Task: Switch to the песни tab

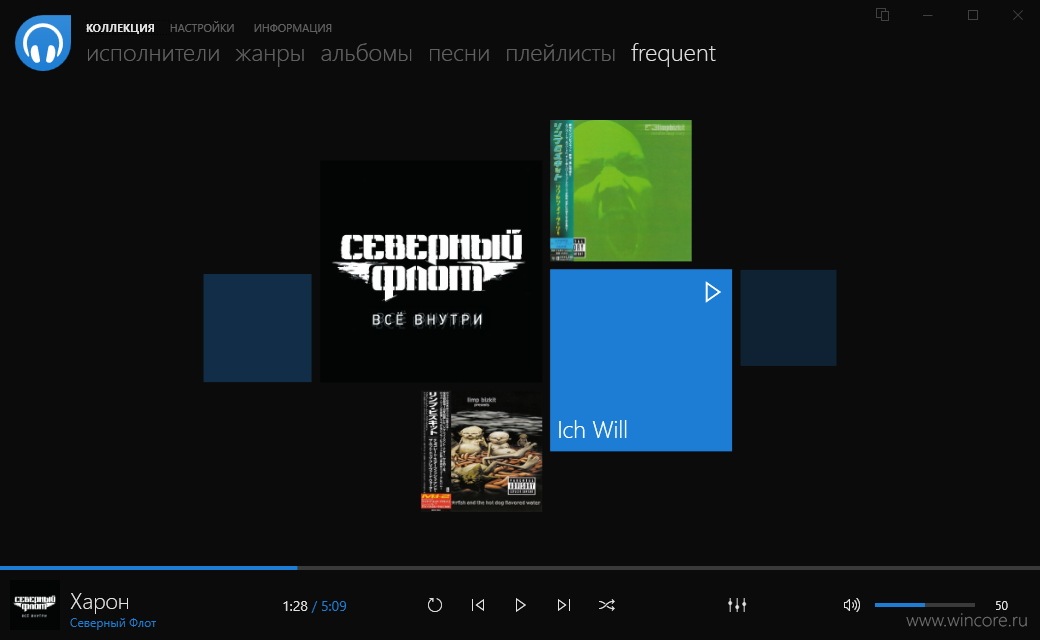Action: [x=459, y=53]
